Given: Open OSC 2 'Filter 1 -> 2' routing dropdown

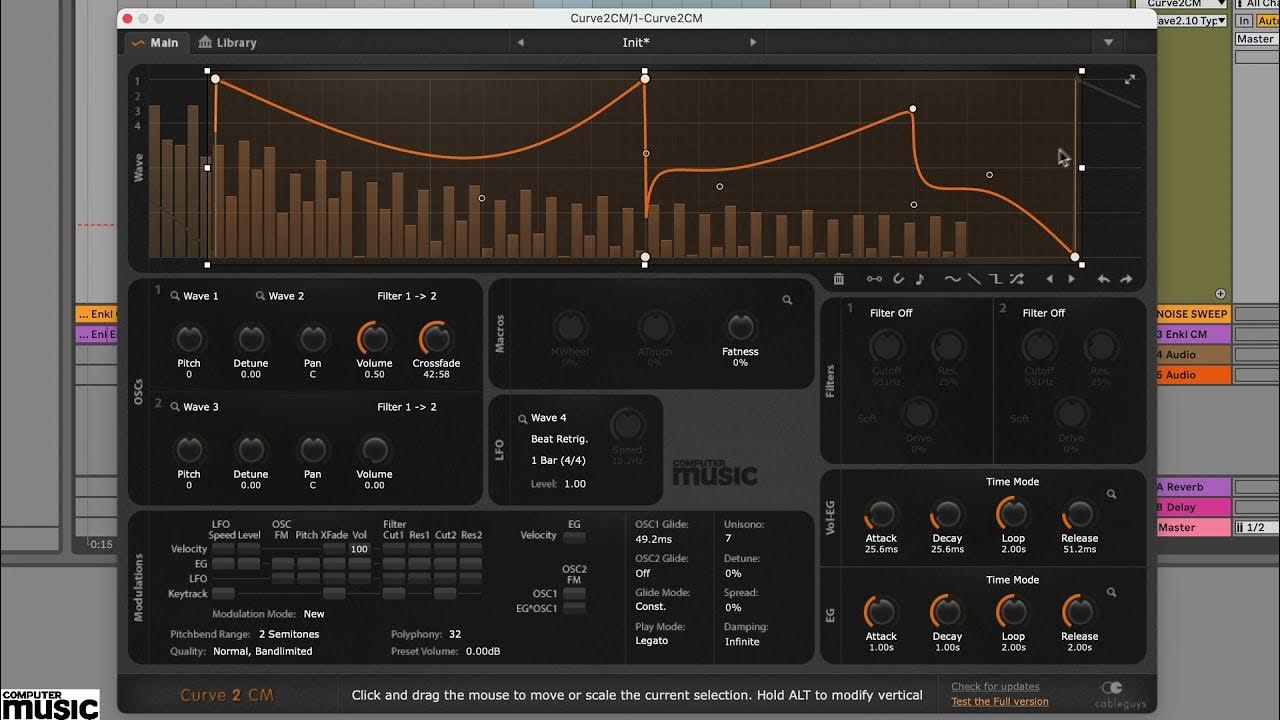Looking at the screenshot, I should point(407,407).
